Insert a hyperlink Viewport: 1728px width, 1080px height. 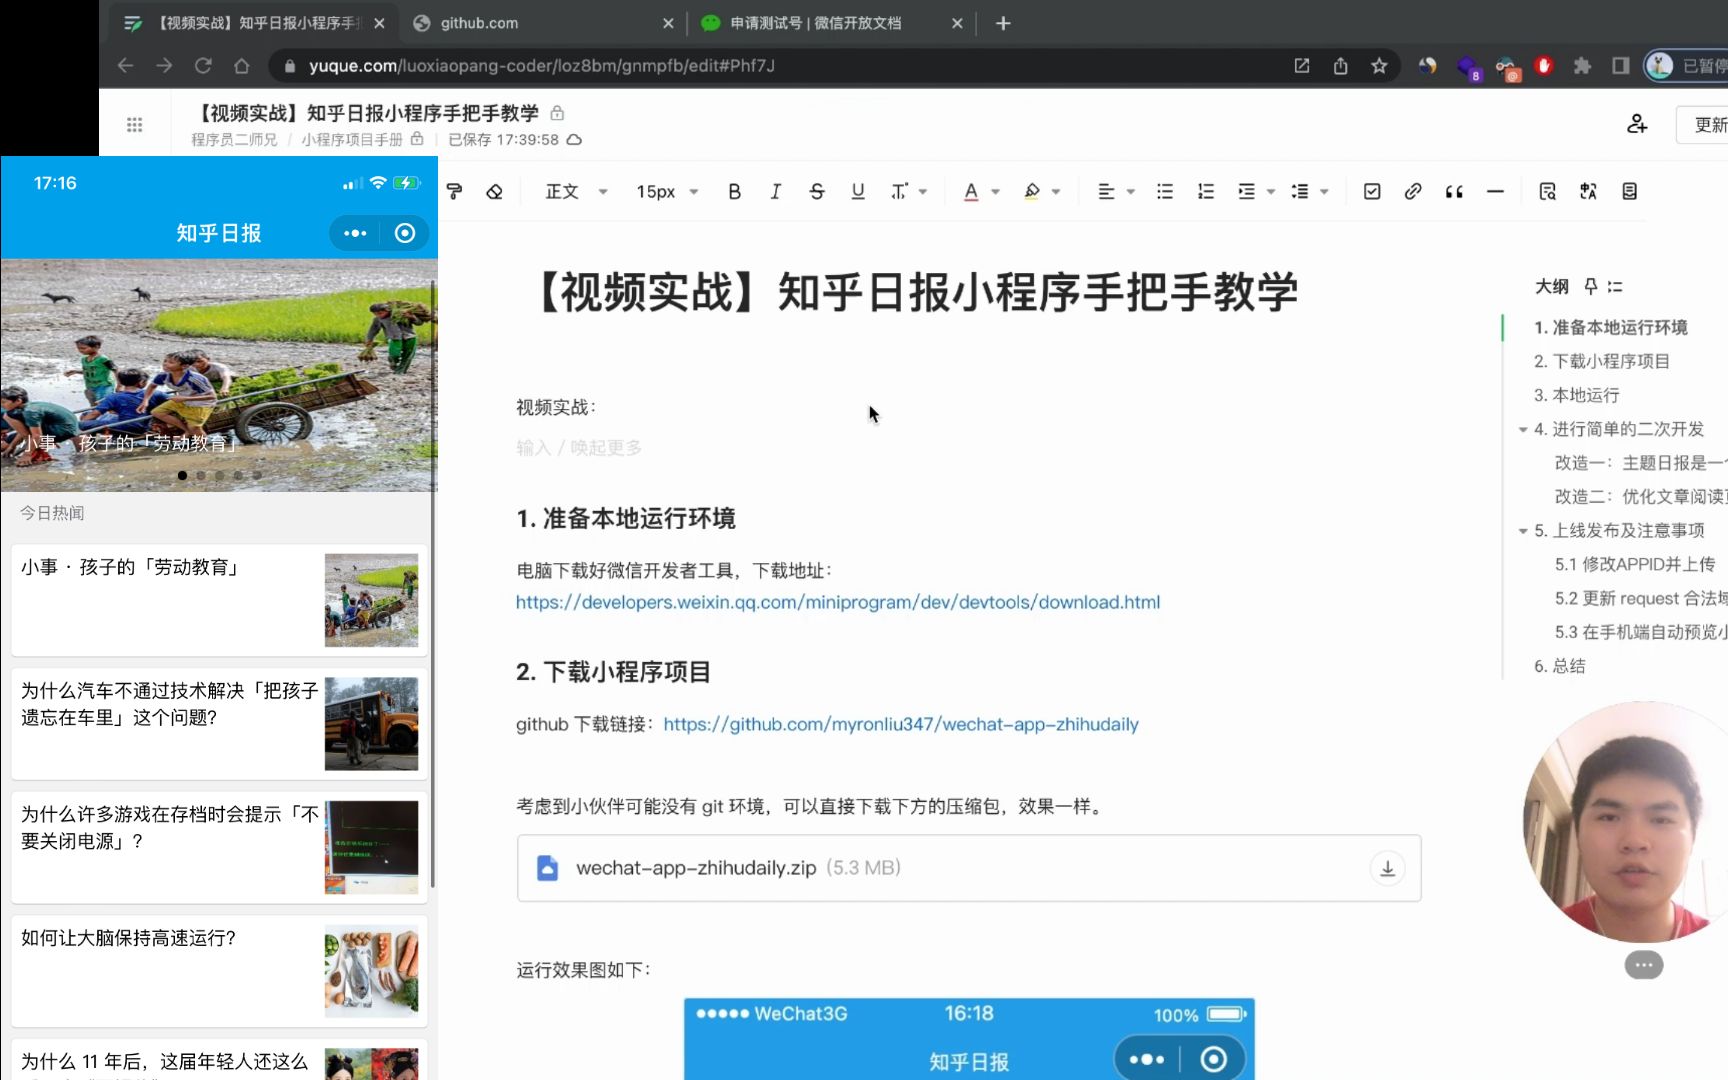tap(1413, 191)
